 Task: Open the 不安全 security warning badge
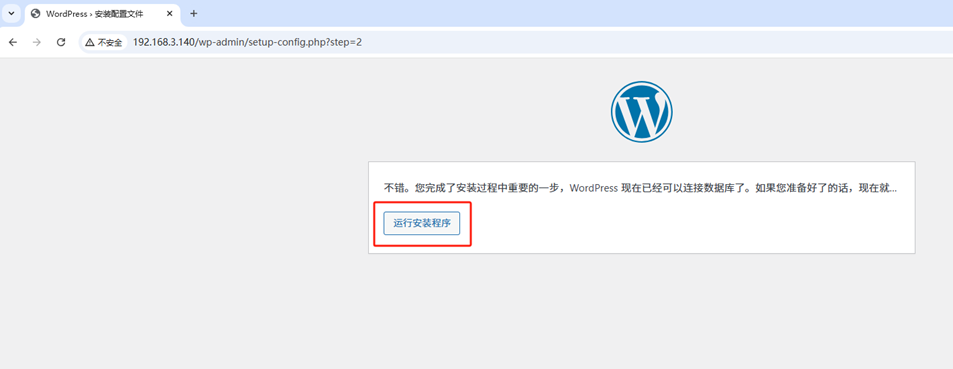(x=104, y=43)
